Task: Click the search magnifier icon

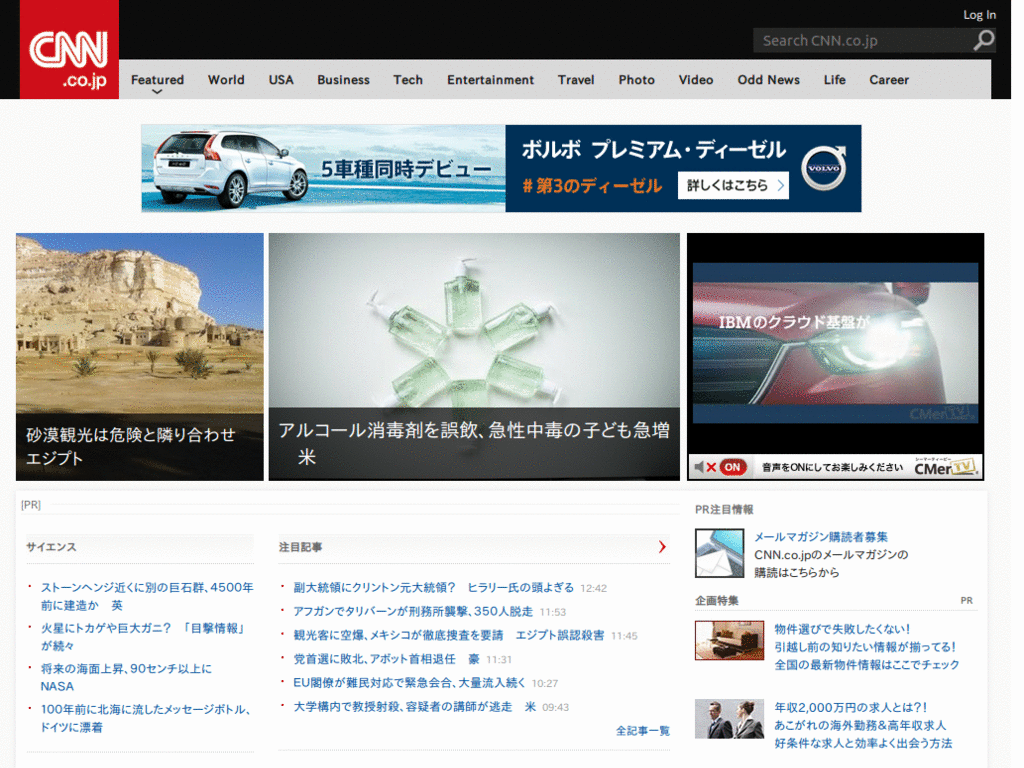Action: [983, 40]
